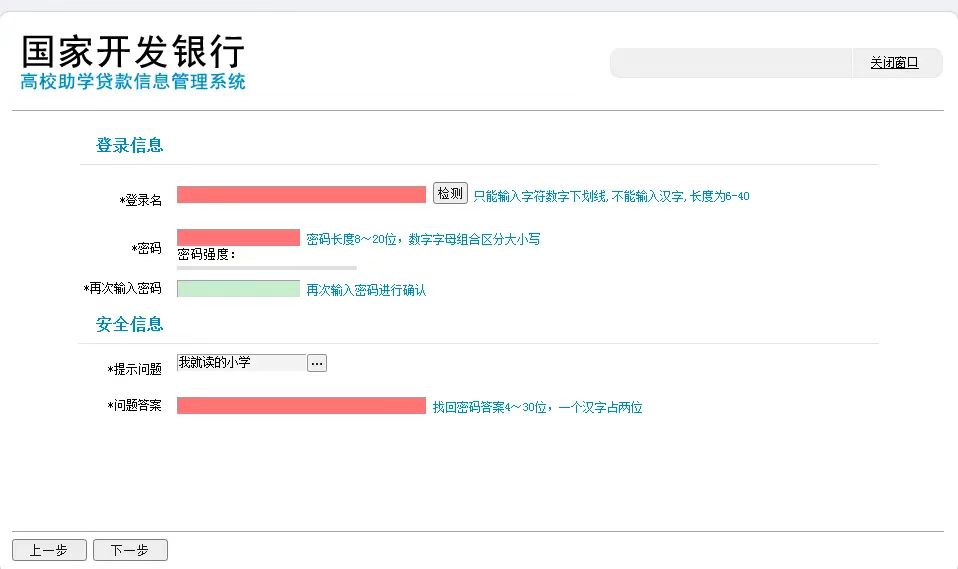Click the 密码强度 strength indicator bar

[266, 268]
